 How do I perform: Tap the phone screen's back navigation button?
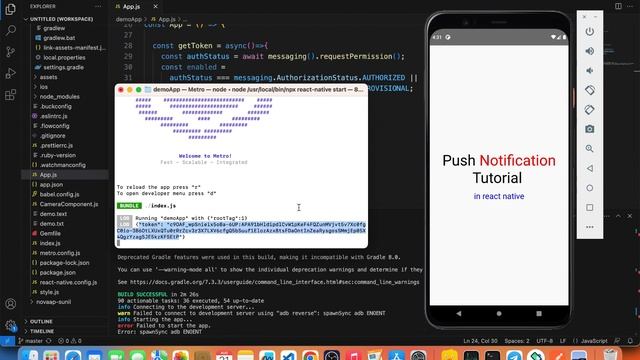tap(459, 313)
